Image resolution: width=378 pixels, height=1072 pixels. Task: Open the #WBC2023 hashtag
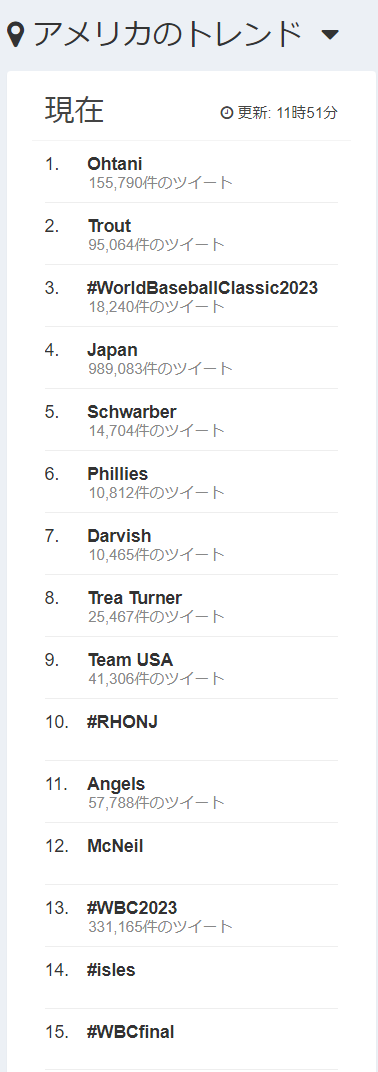click(132, 908)
